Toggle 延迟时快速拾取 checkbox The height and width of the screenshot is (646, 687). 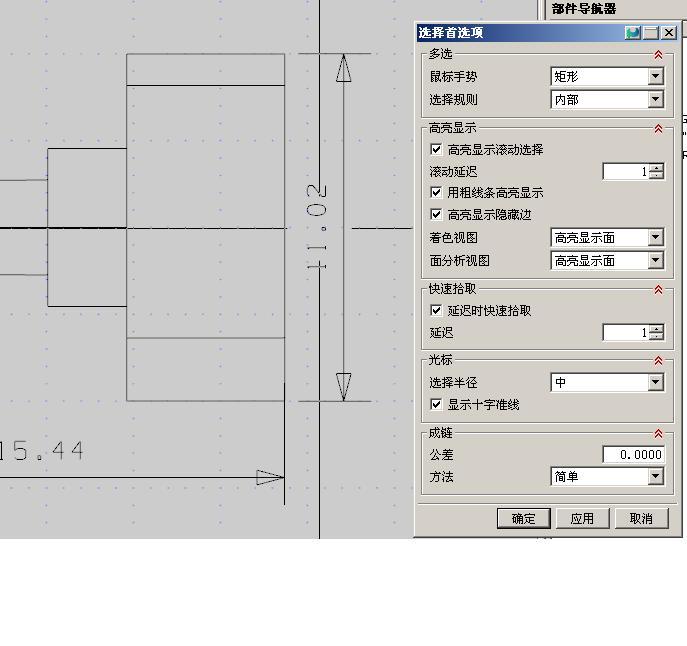(x=436, y=310)
